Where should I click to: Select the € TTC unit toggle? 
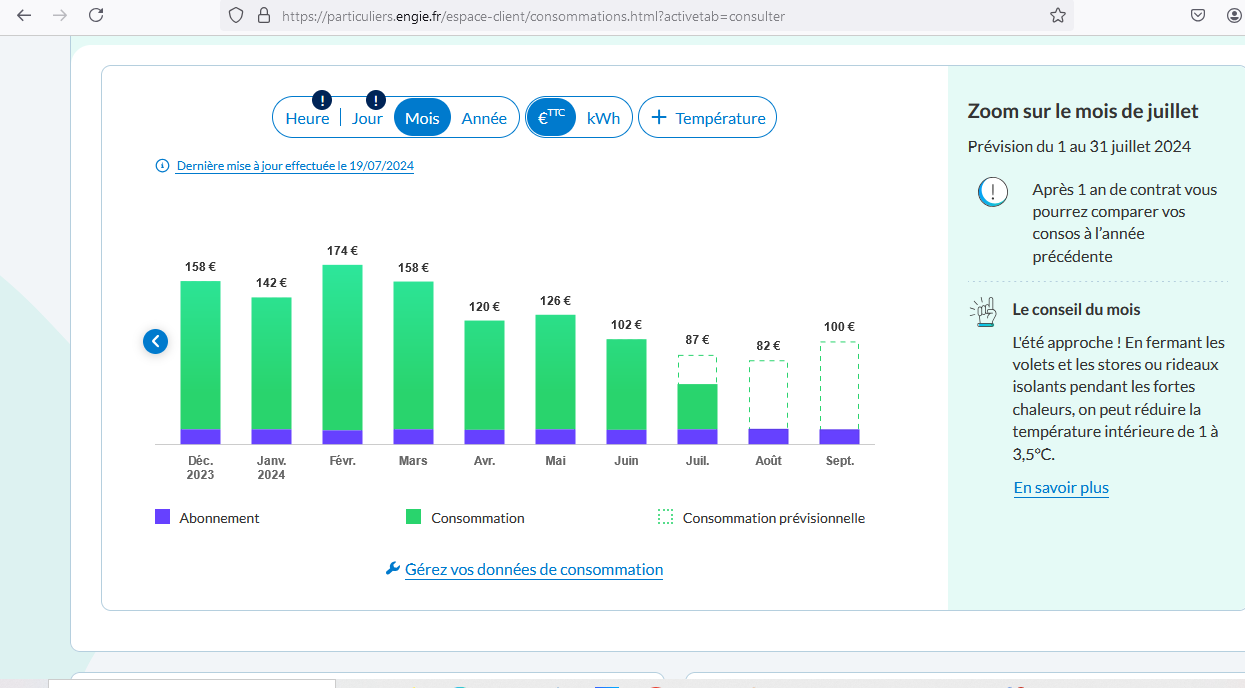tap(551, 117)
